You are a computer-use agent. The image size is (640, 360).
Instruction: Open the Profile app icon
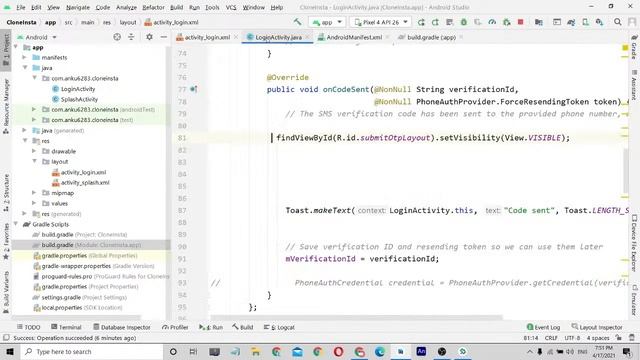[492, 22]
